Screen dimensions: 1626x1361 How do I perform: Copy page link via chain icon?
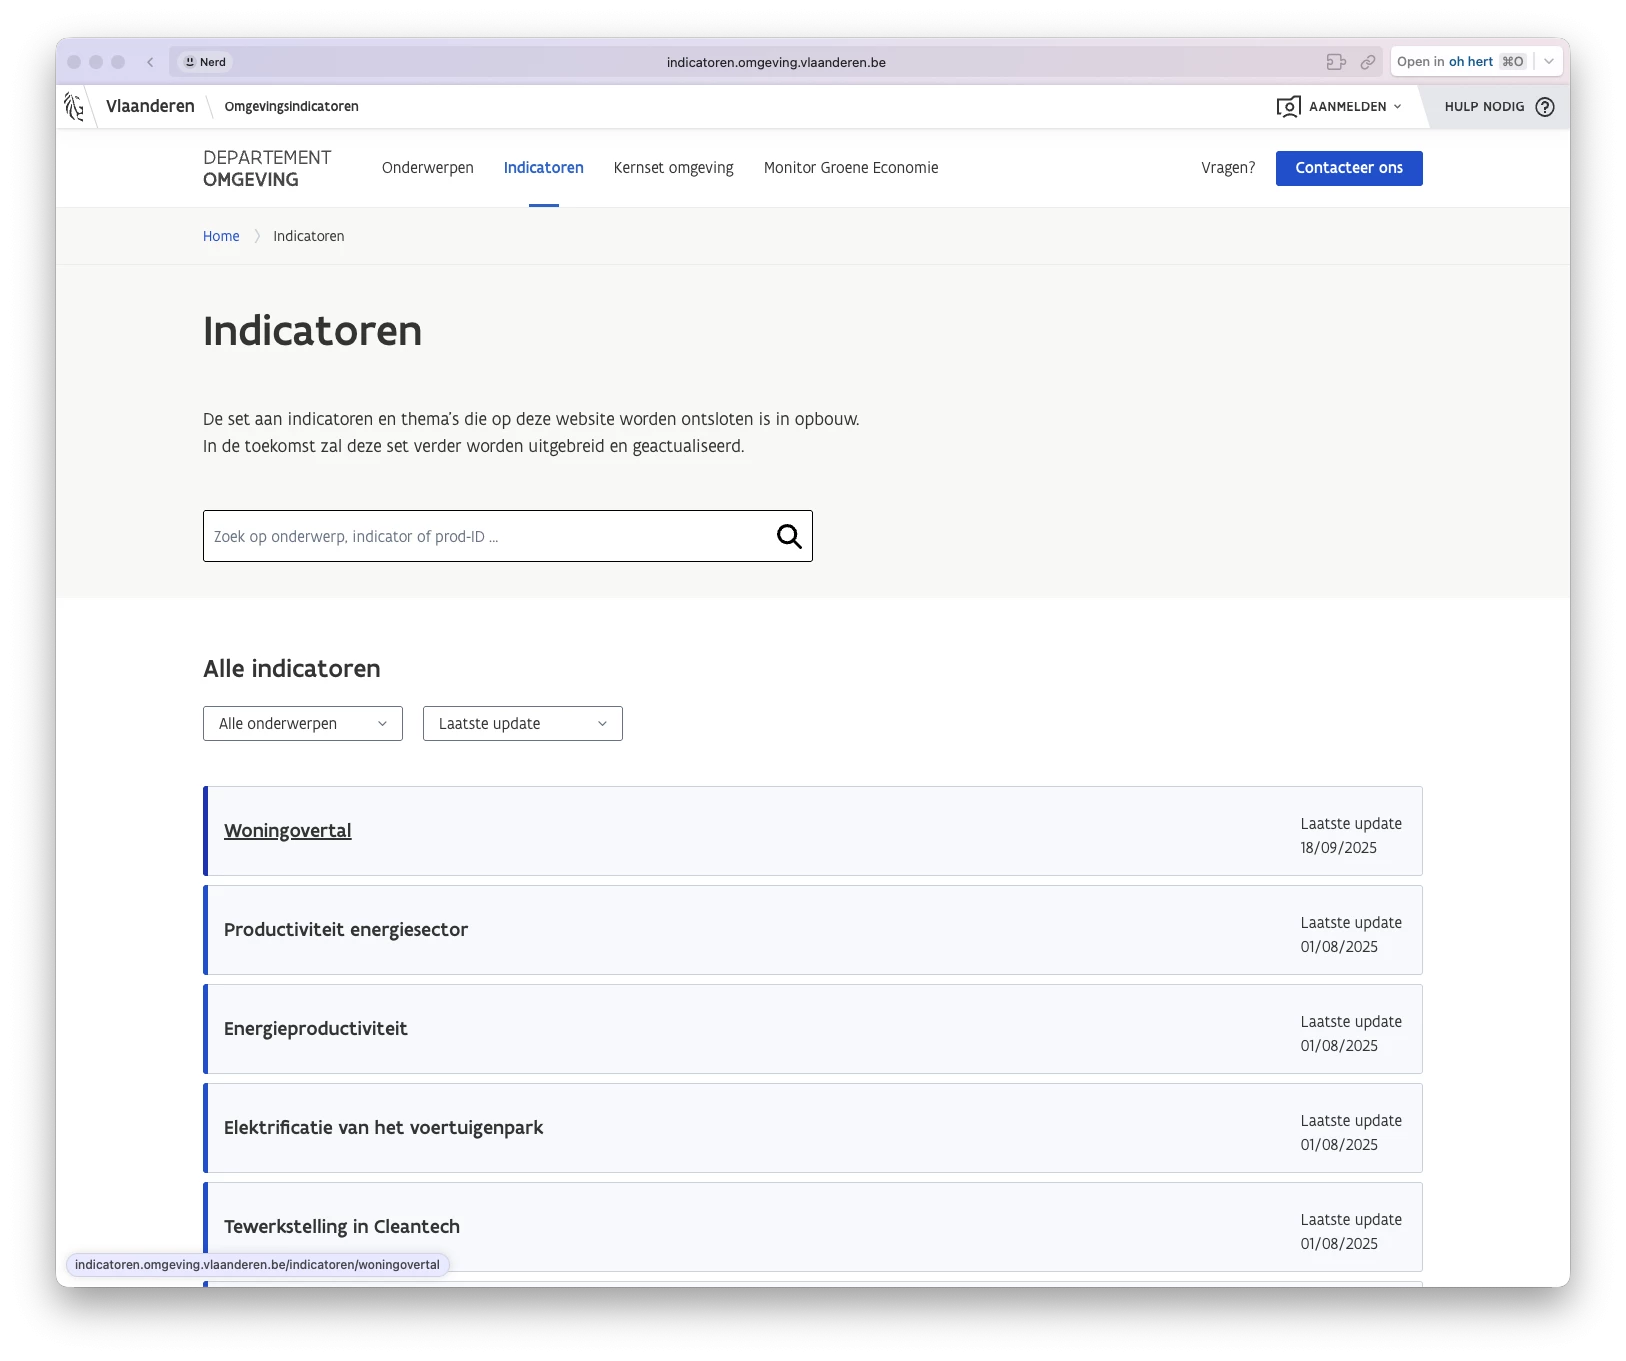(1367, 62)
